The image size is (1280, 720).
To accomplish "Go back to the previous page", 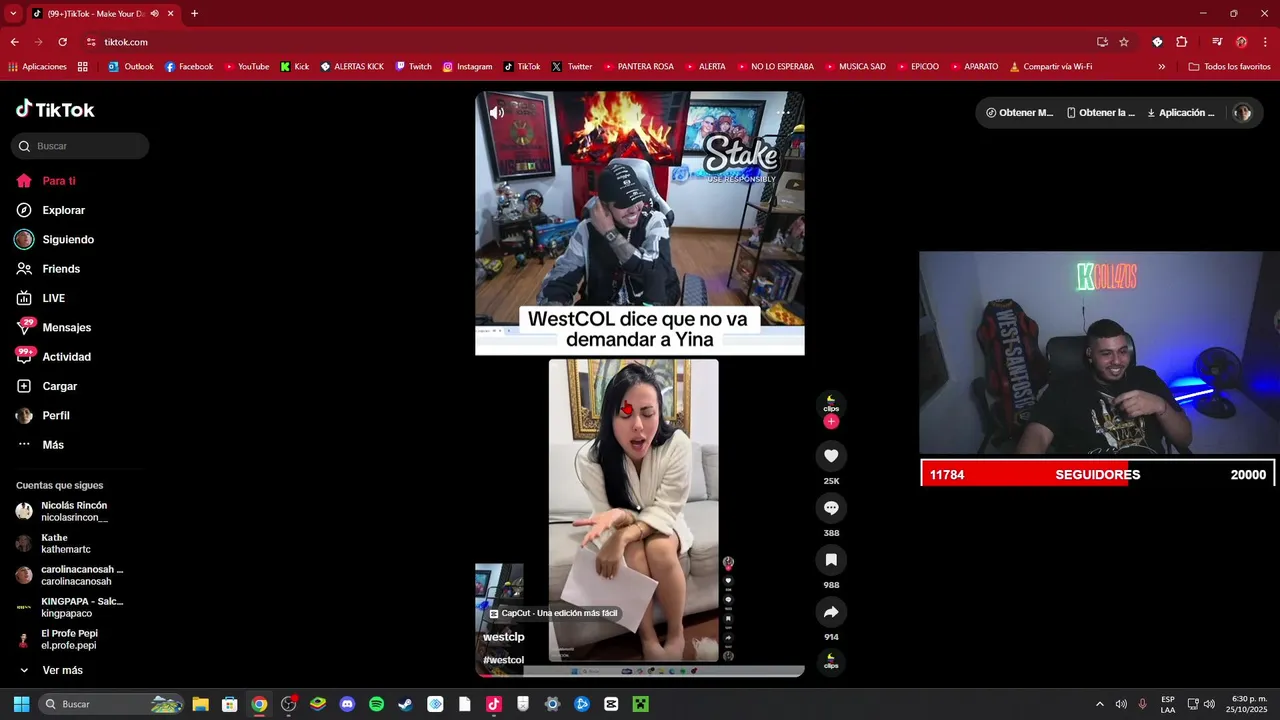I will click(x=14, y=42).
